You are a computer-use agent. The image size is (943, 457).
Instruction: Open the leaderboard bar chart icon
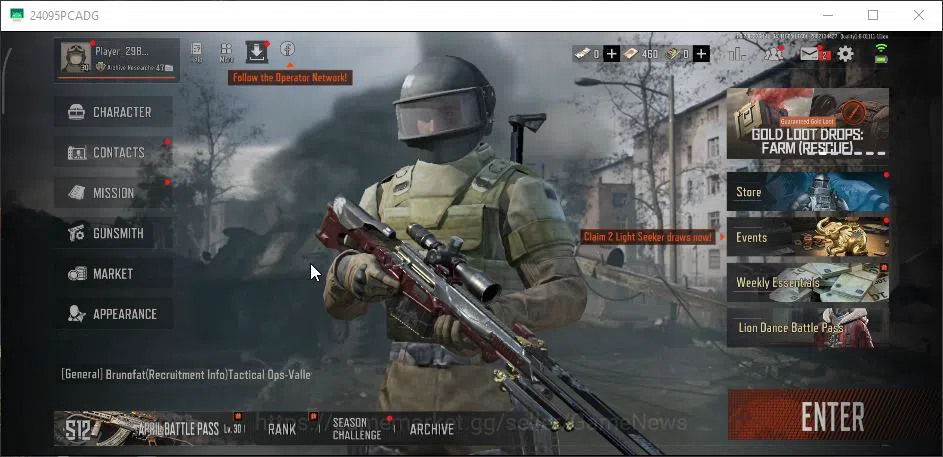(737, 54)
